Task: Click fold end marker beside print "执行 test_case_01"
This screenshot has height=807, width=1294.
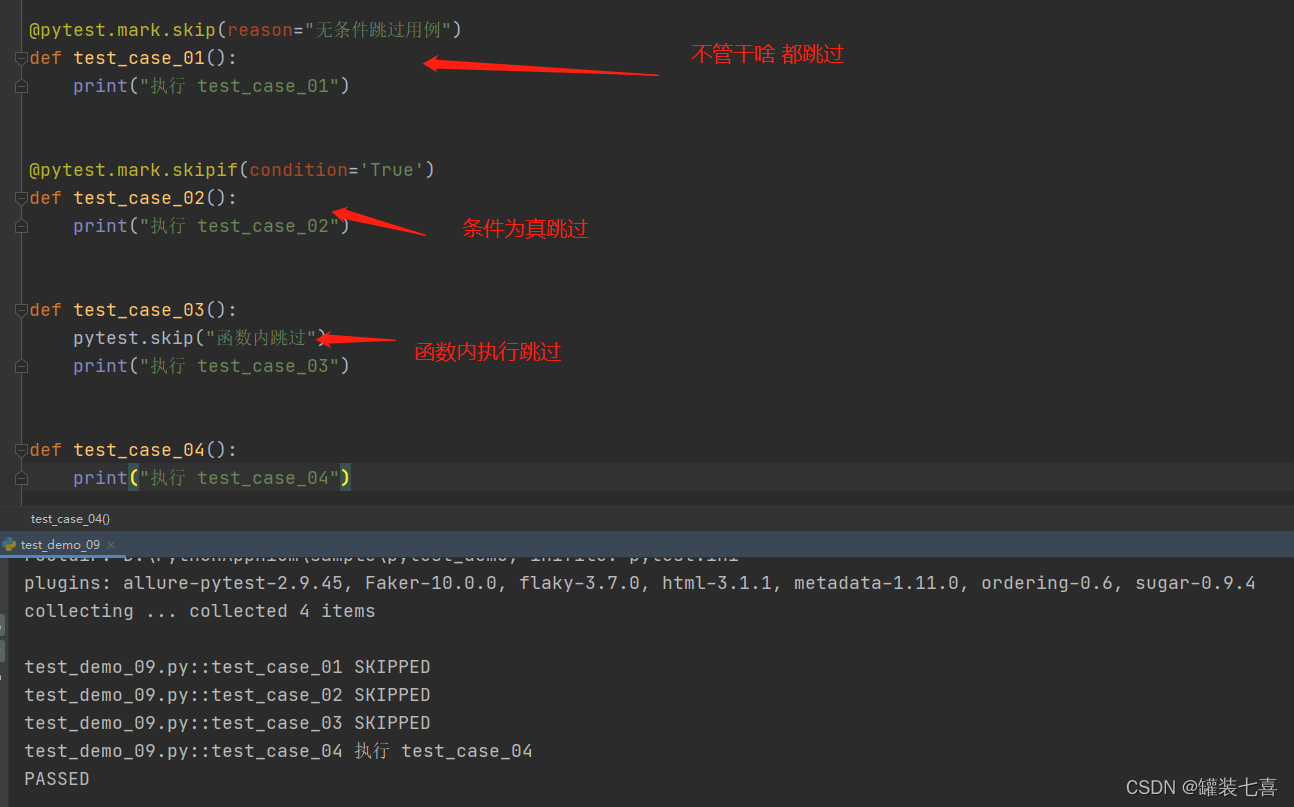Action: click(x=21, y=87)
